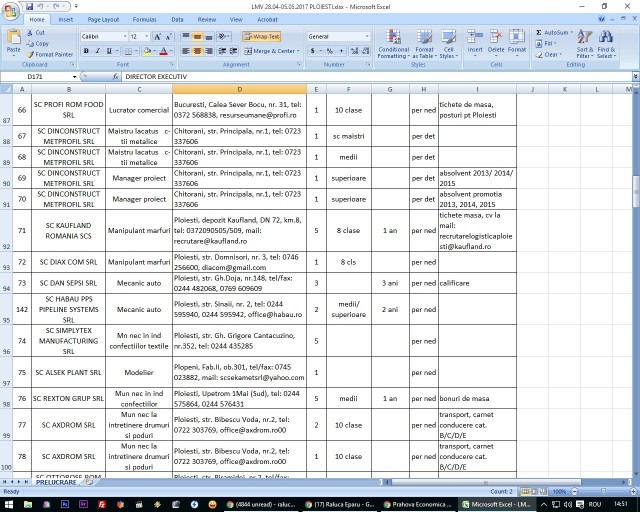Screen dimensions: 640x512
Task: Click Cut in the Clipboard group
Action: pos(36,33)
